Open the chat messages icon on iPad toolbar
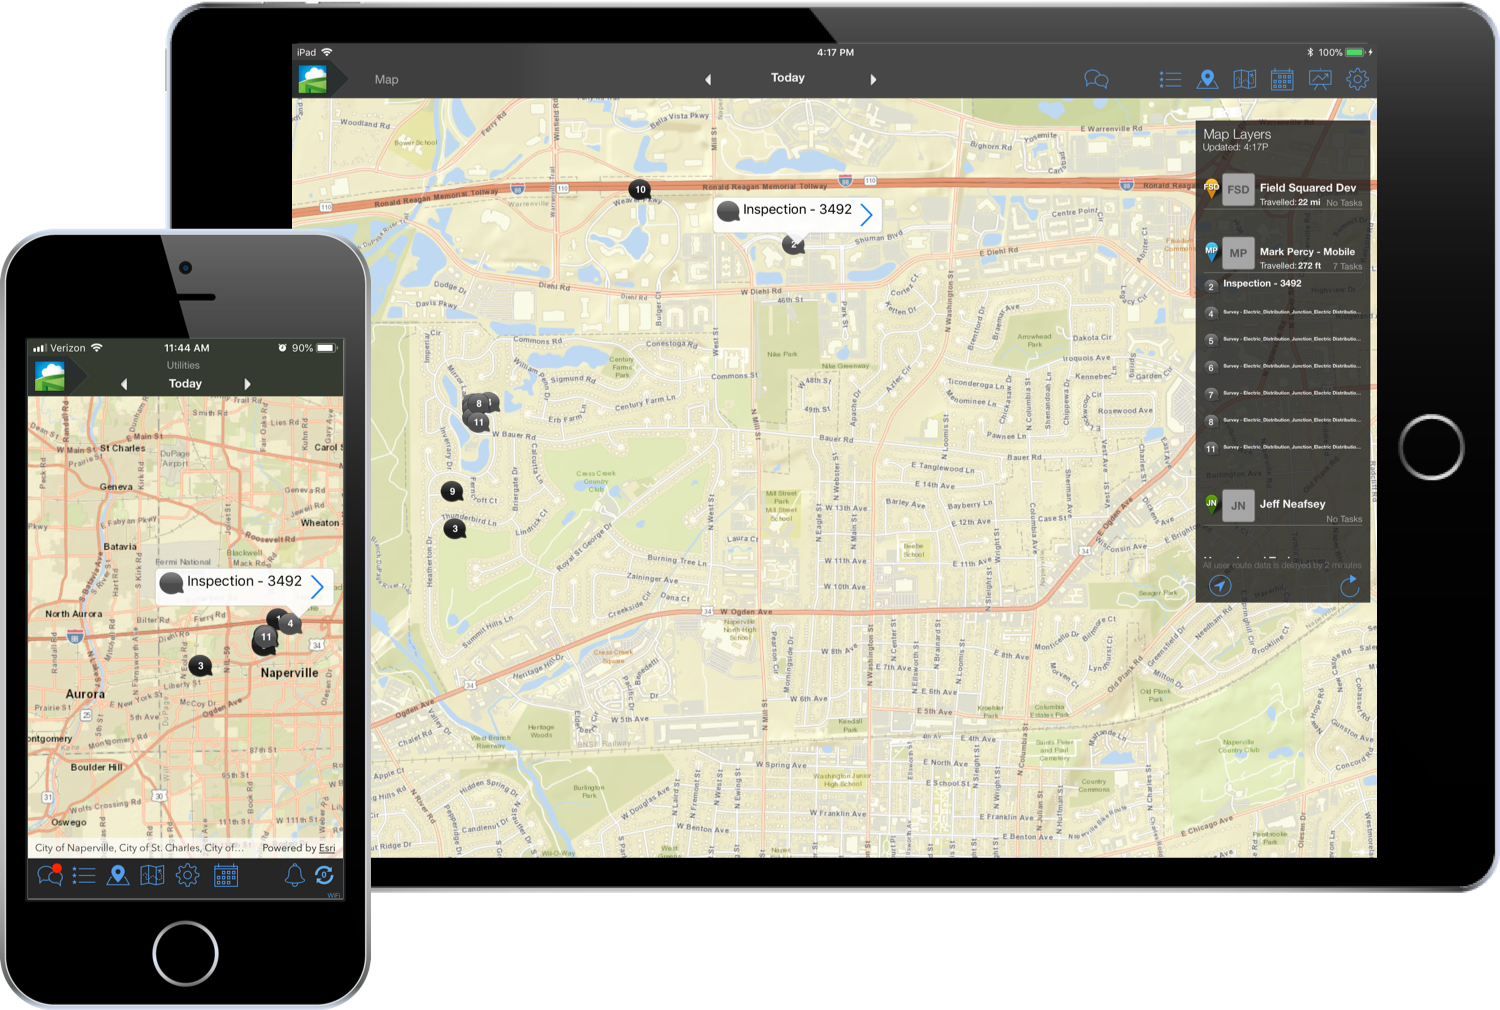This screenshot has width=1500, height=1010. click(1095, 78)
